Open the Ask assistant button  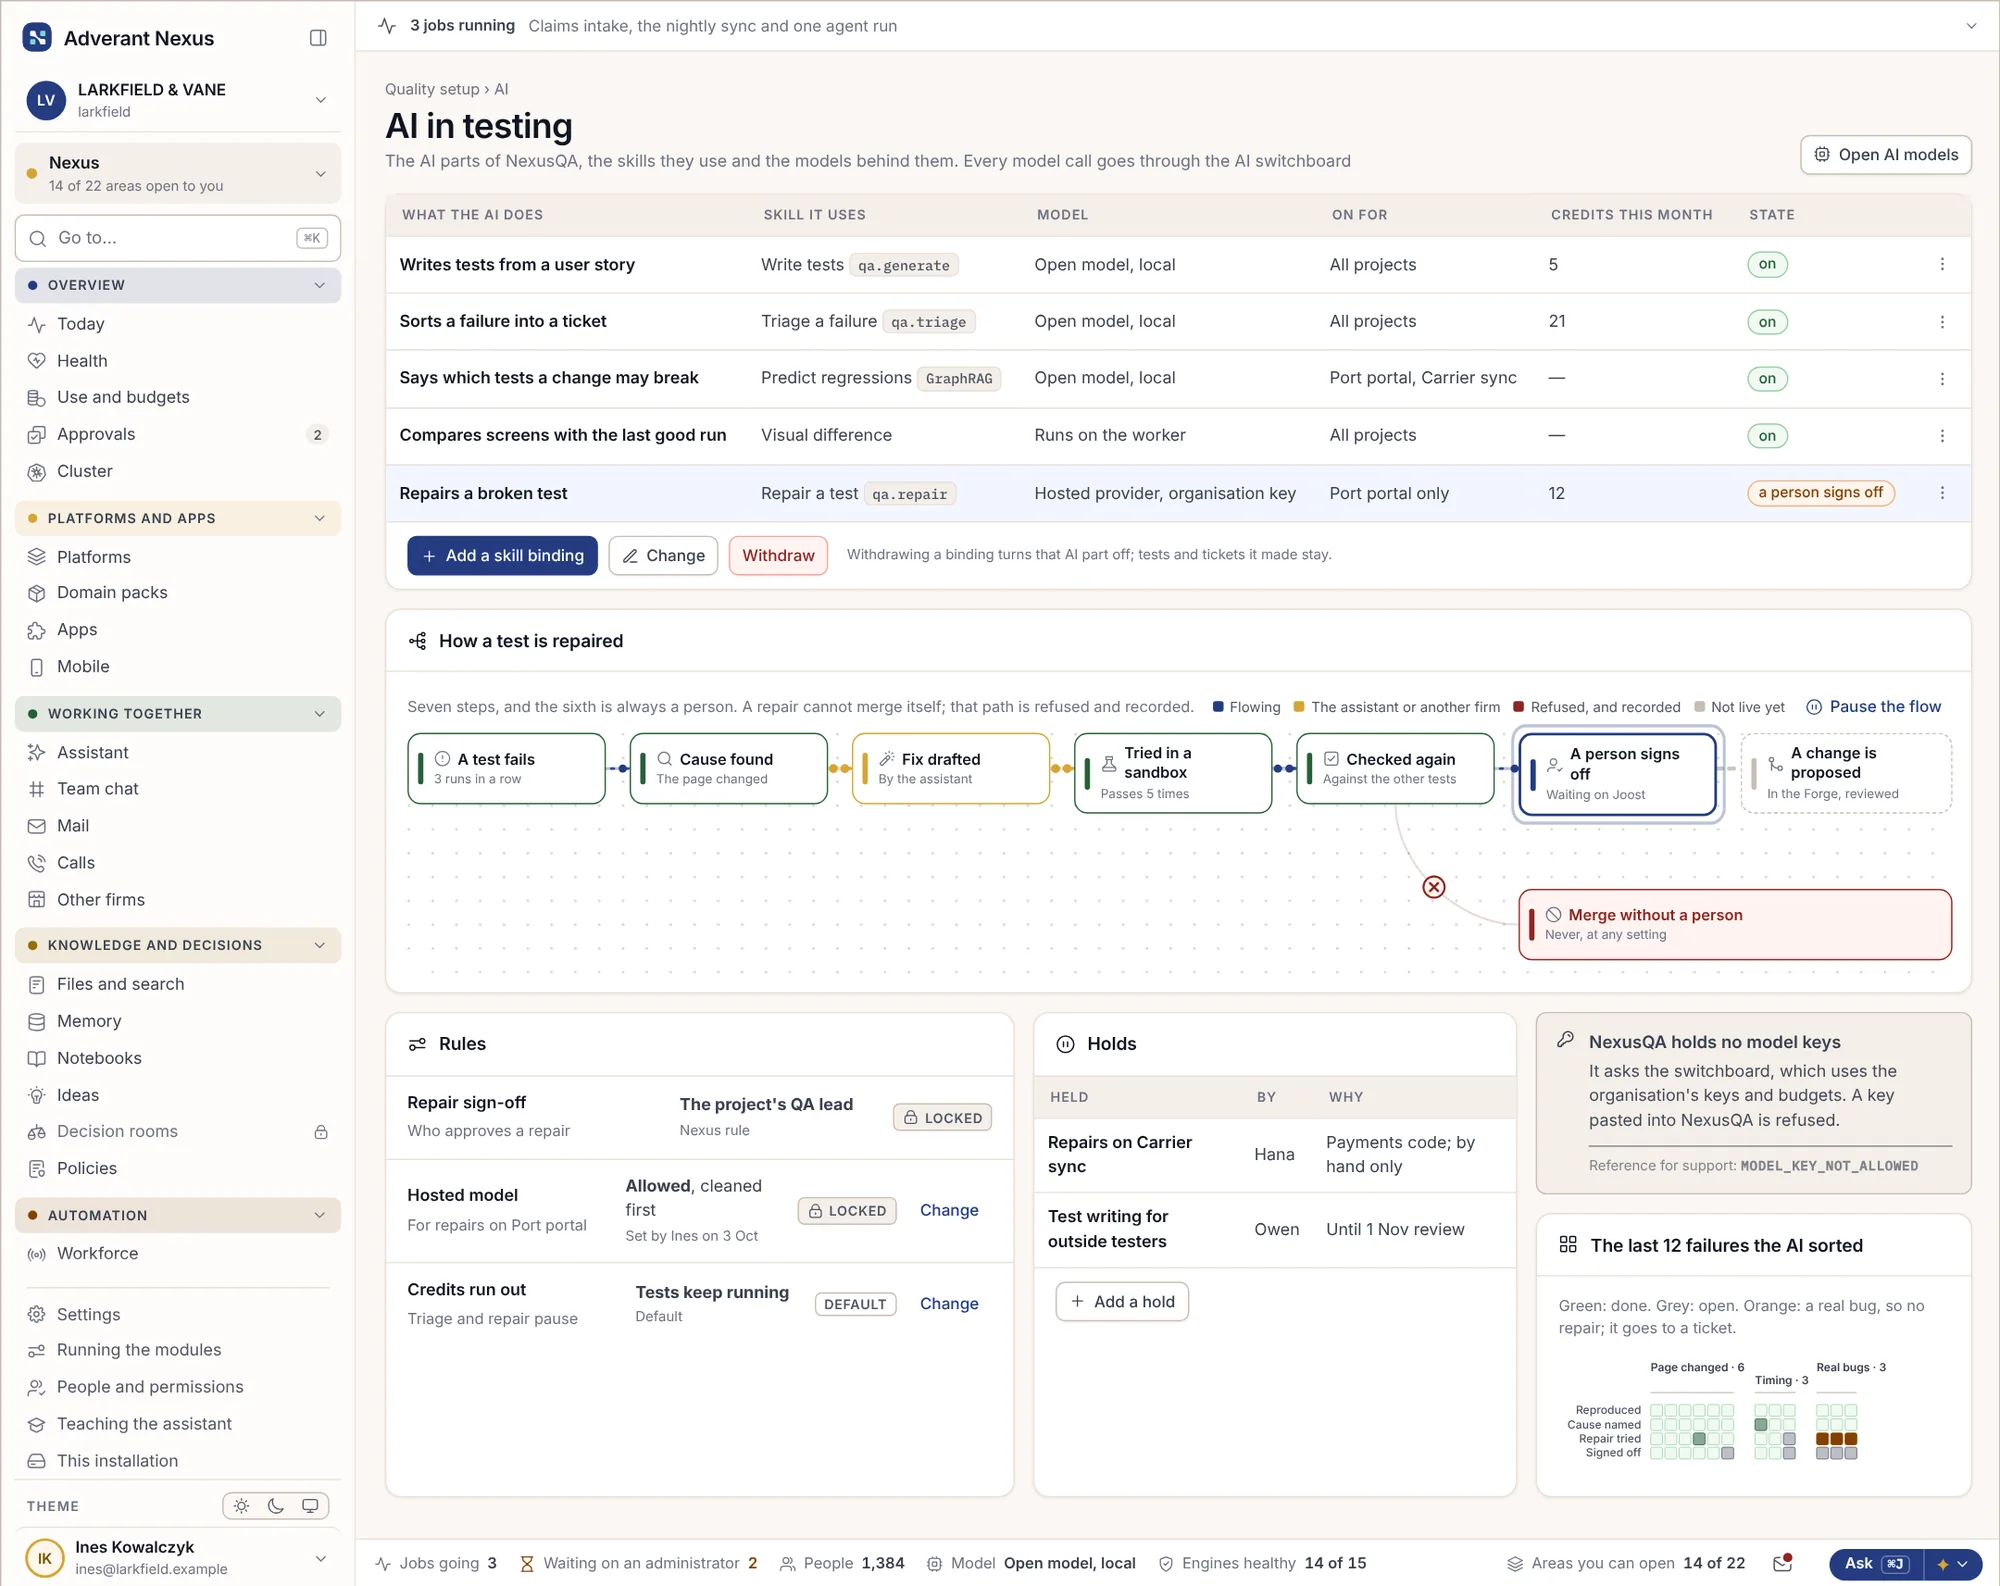pyautogui.click(x=1877, y=1564)
